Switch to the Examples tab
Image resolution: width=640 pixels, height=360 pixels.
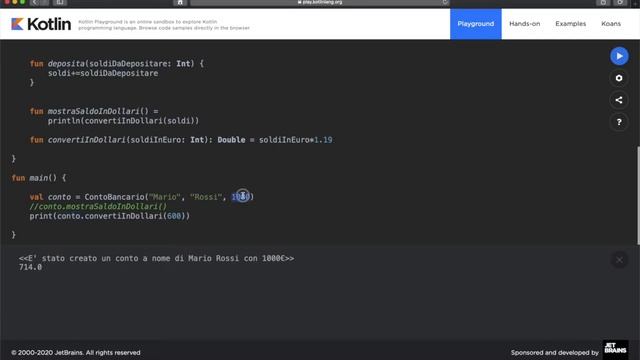(x=570, y=24)
